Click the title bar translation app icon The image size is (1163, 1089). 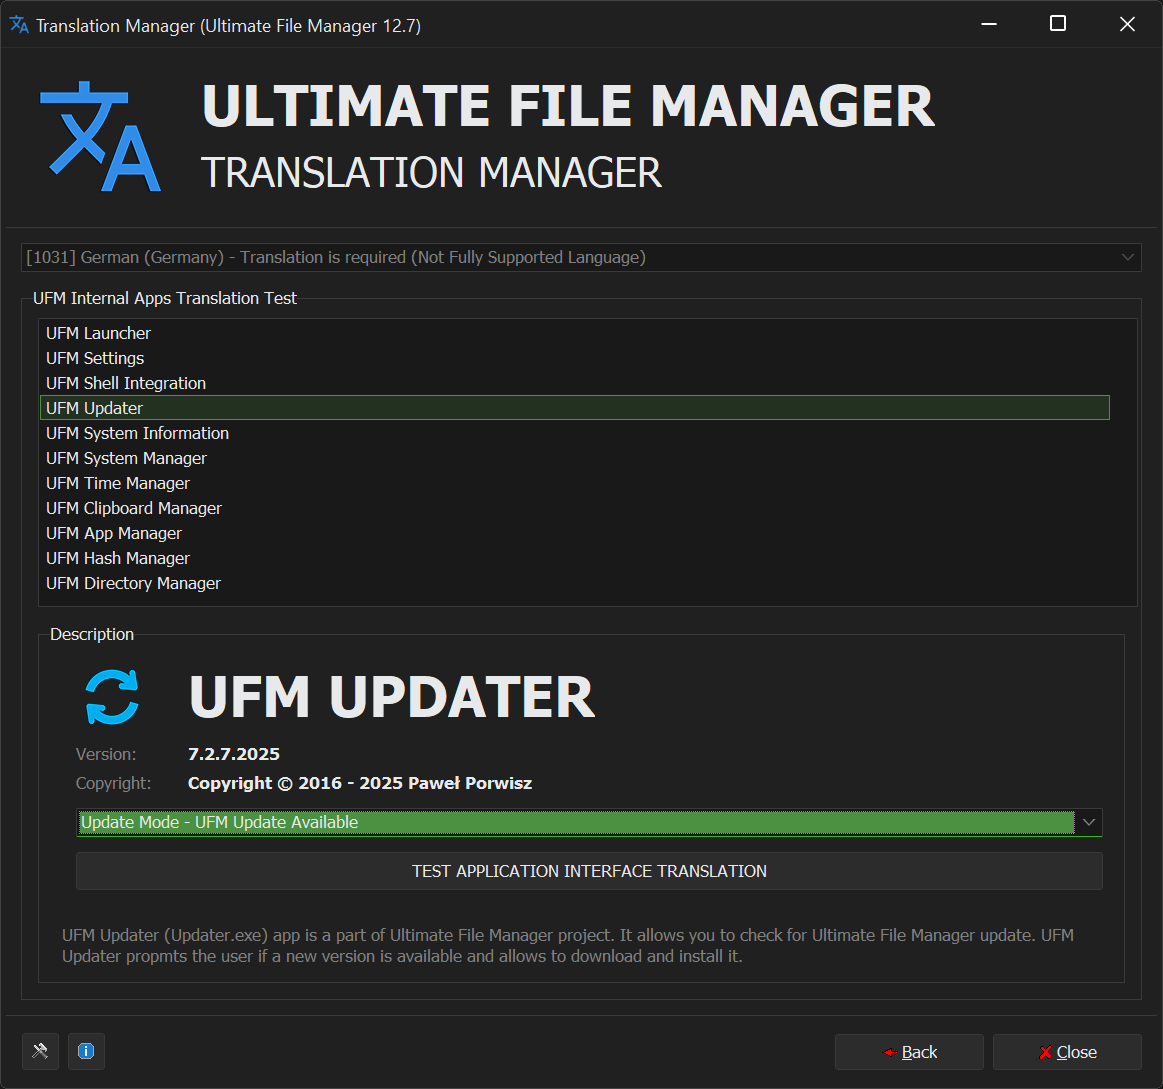[19, 25]
